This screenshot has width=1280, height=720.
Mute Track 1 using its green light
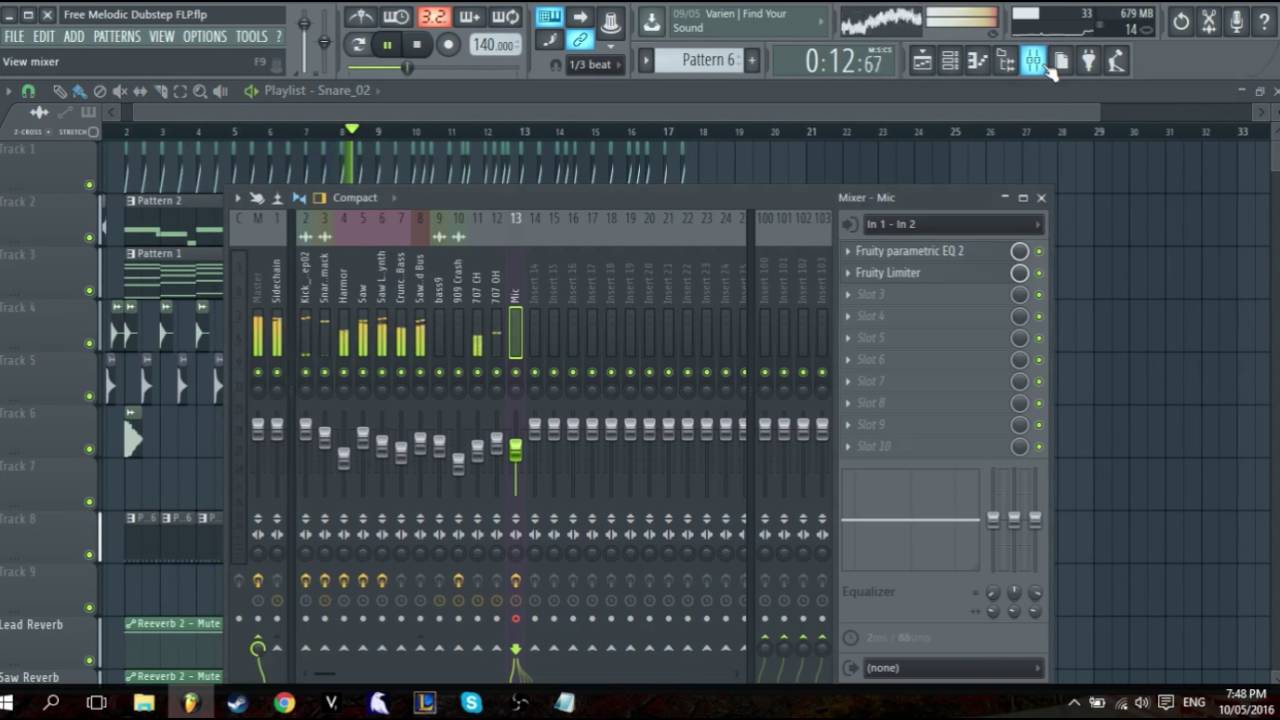pos(89,185)
